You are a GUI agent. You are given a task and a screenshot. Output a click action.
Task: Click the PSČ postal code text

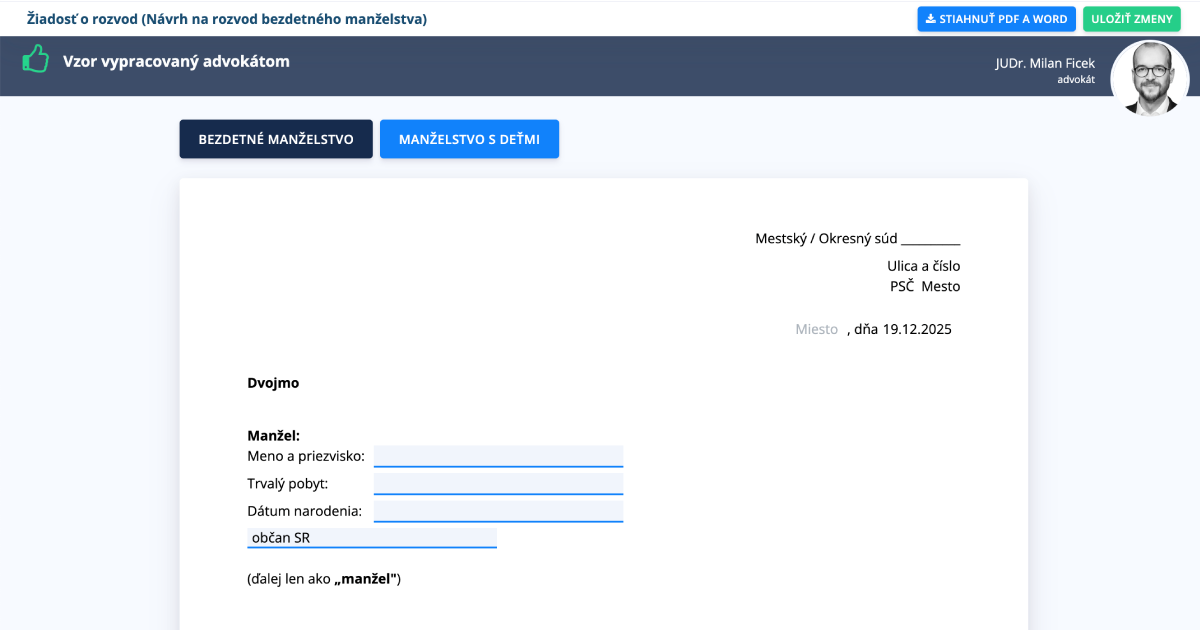point(902,286)
